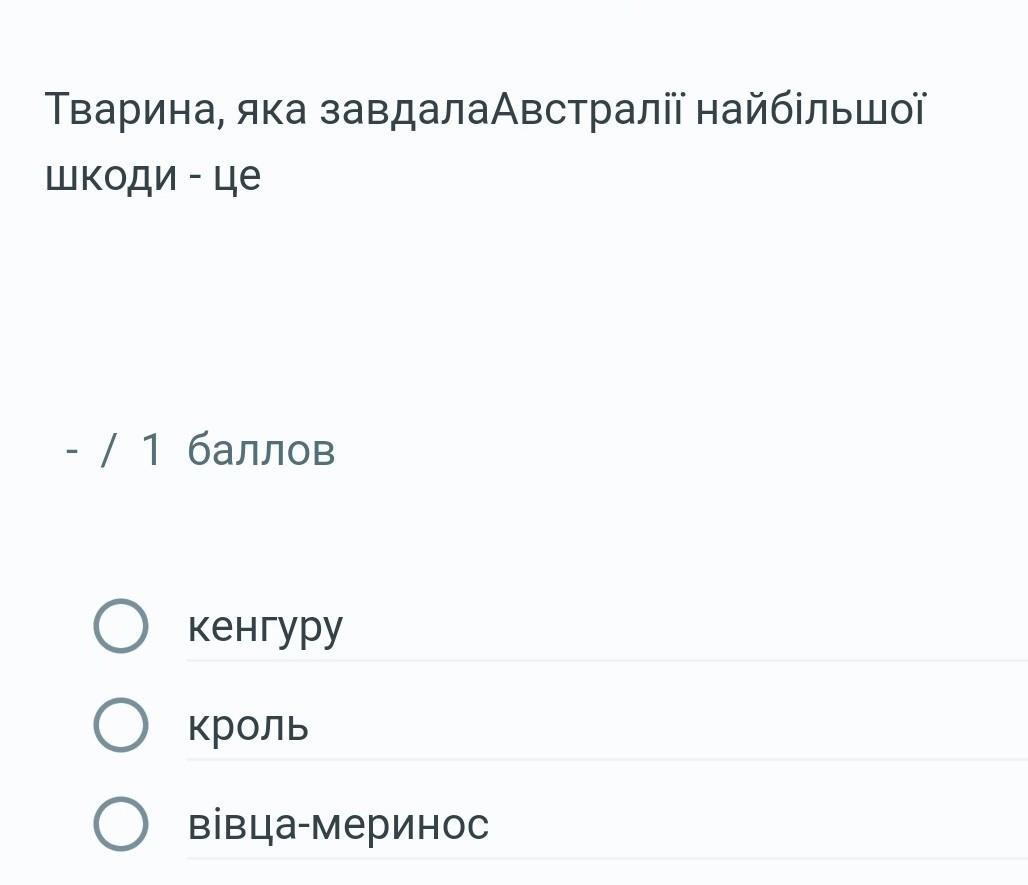Click the "вівца-меринос" answer label text
This screenshot has width=1028, height=885.
coord(338,825)
